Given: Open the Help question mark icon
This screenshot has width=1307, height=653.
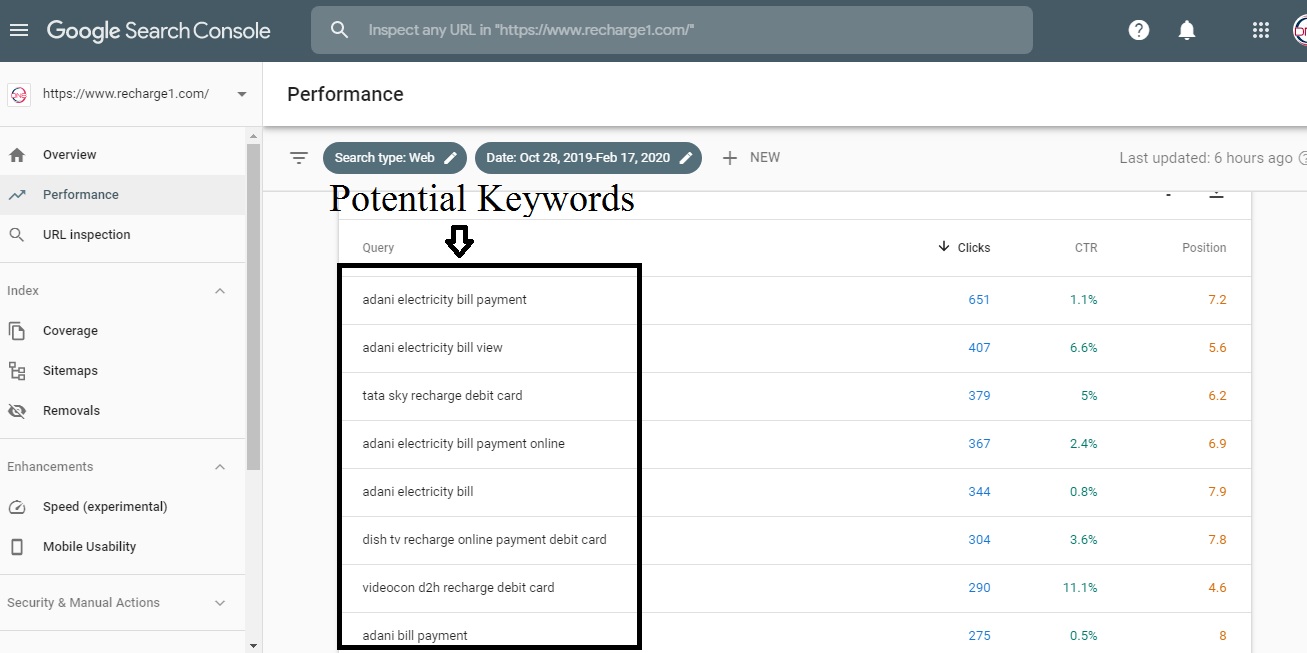Looking at the screenshot, I should [x=1139, y=30].
